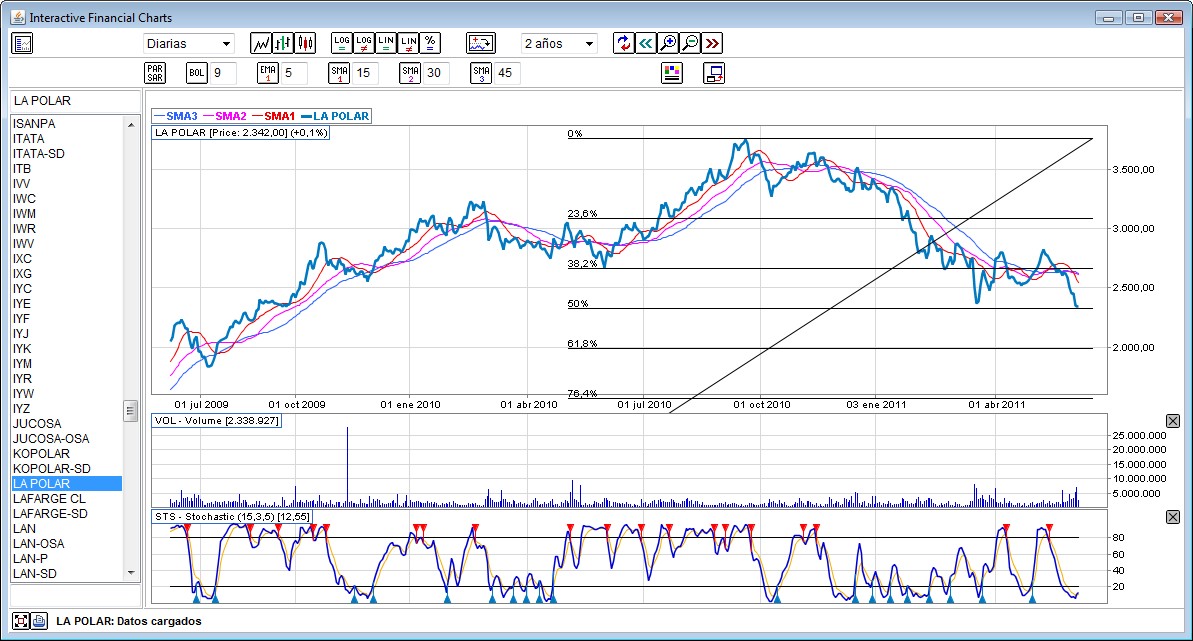This screenshot has width=1193, height=641.
Task: Toggle the EMA 1 indicator
Action: (x=267, y=73)
